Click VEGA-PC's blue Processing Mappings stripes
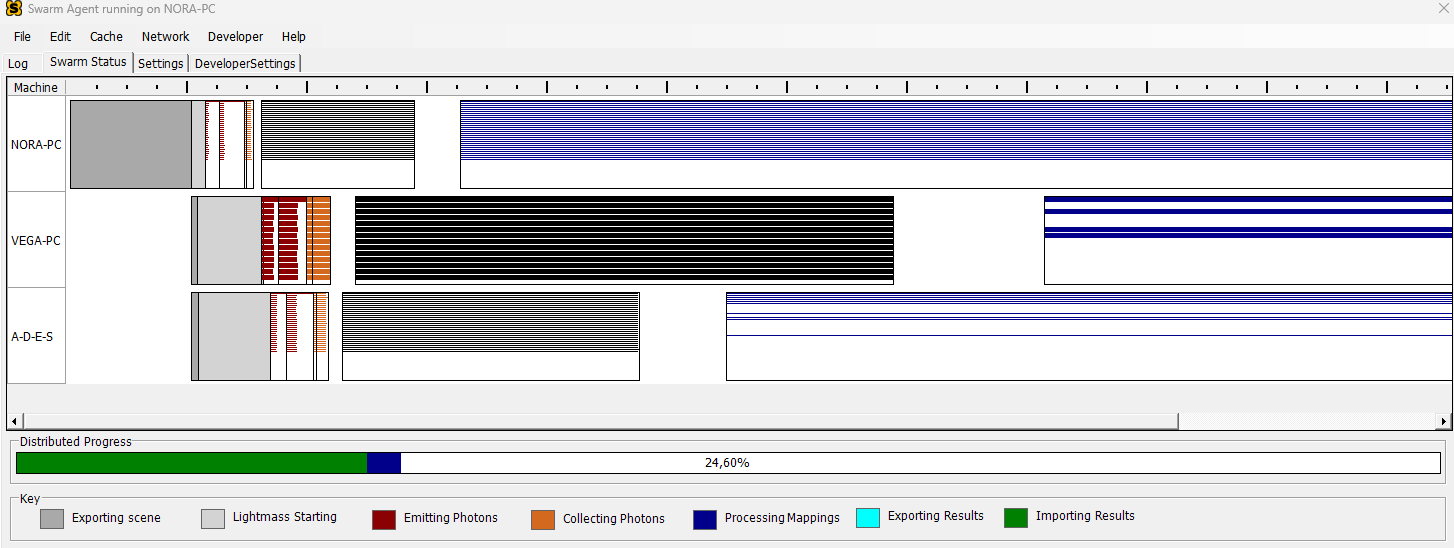 [1247, 216]
